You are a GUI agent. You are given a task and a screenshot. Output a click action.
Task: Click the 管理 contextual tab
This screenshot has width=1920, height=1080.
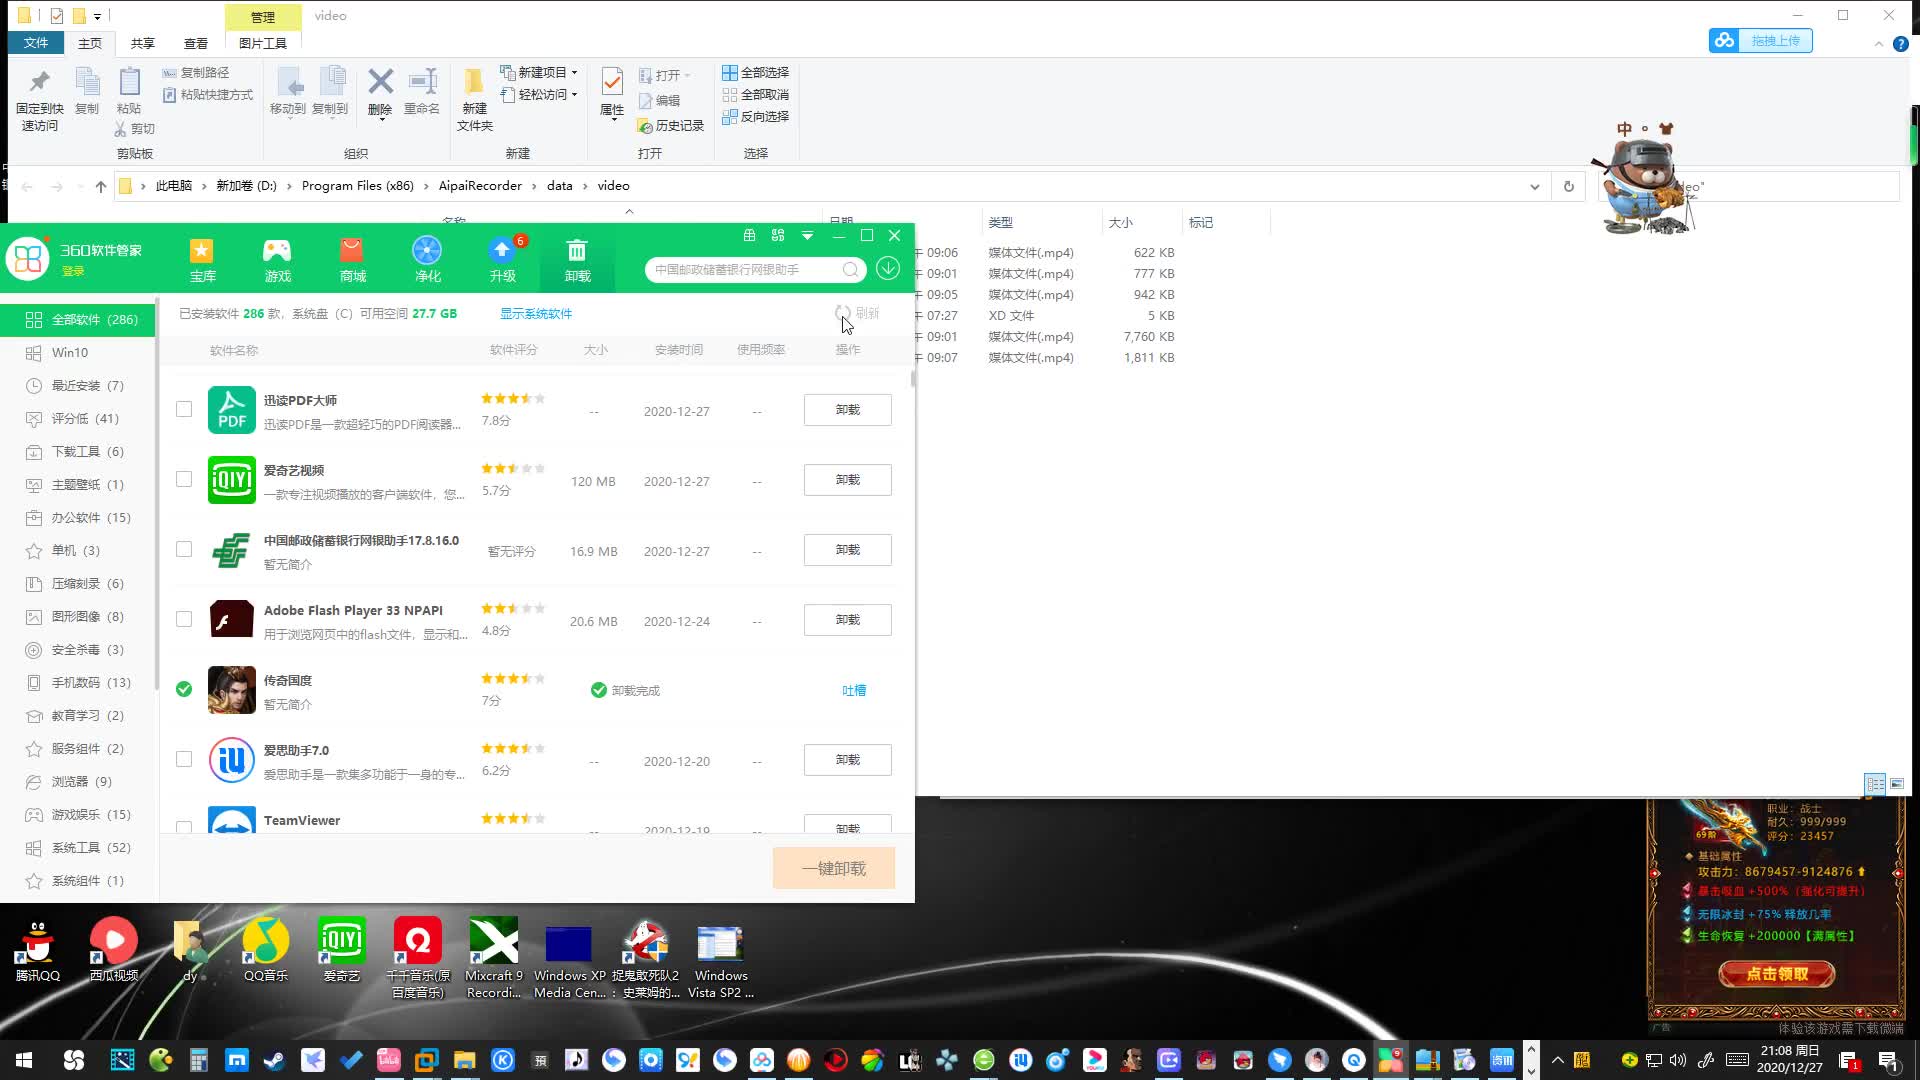tap(263, 17)
